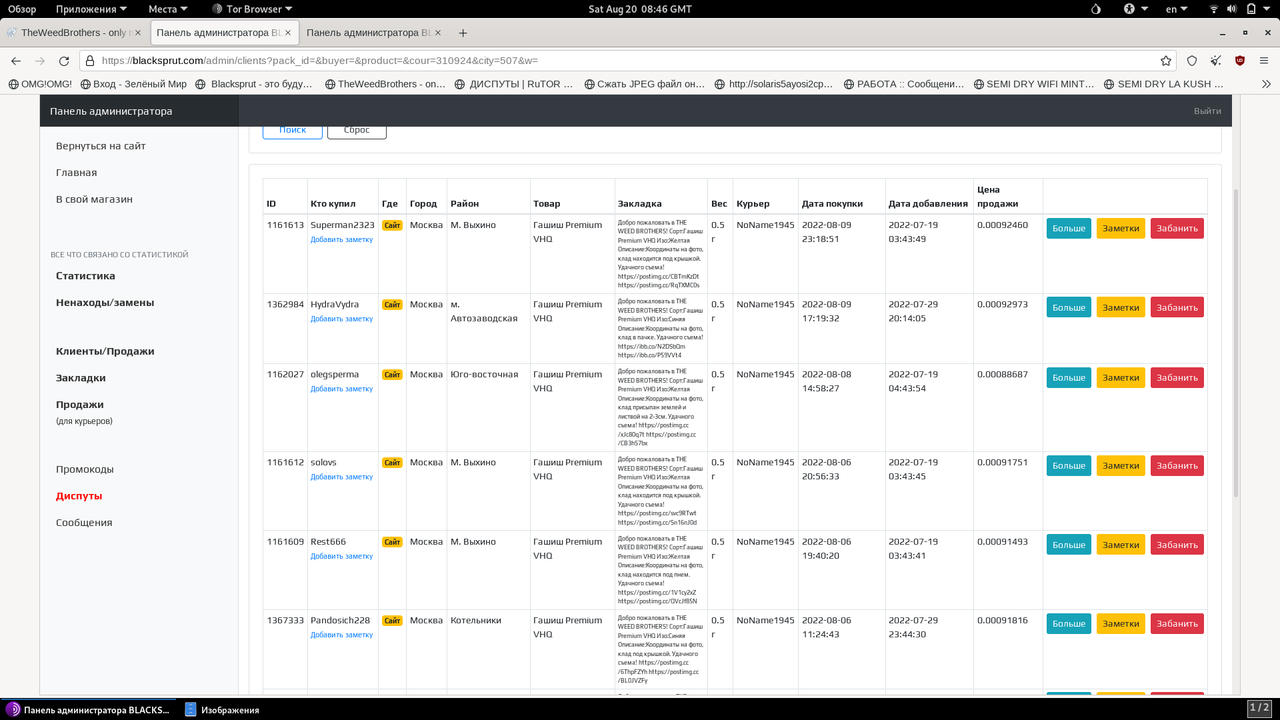Click Добавить заметку under Superman2323
Screen dimensions: 1280x720
click(x=341, y=240)
